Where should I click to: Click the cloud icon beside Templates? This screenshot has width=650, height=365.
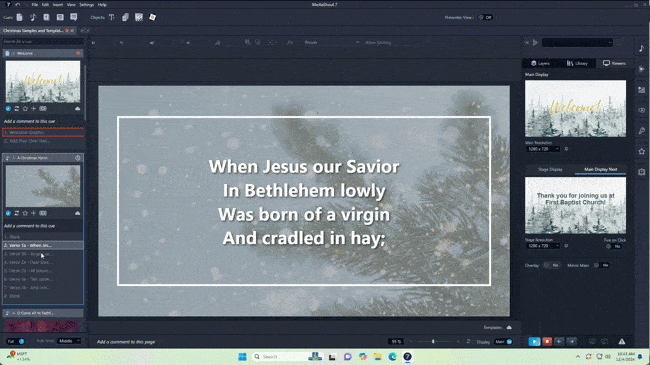pyautogui.click(x=509, y=328)
